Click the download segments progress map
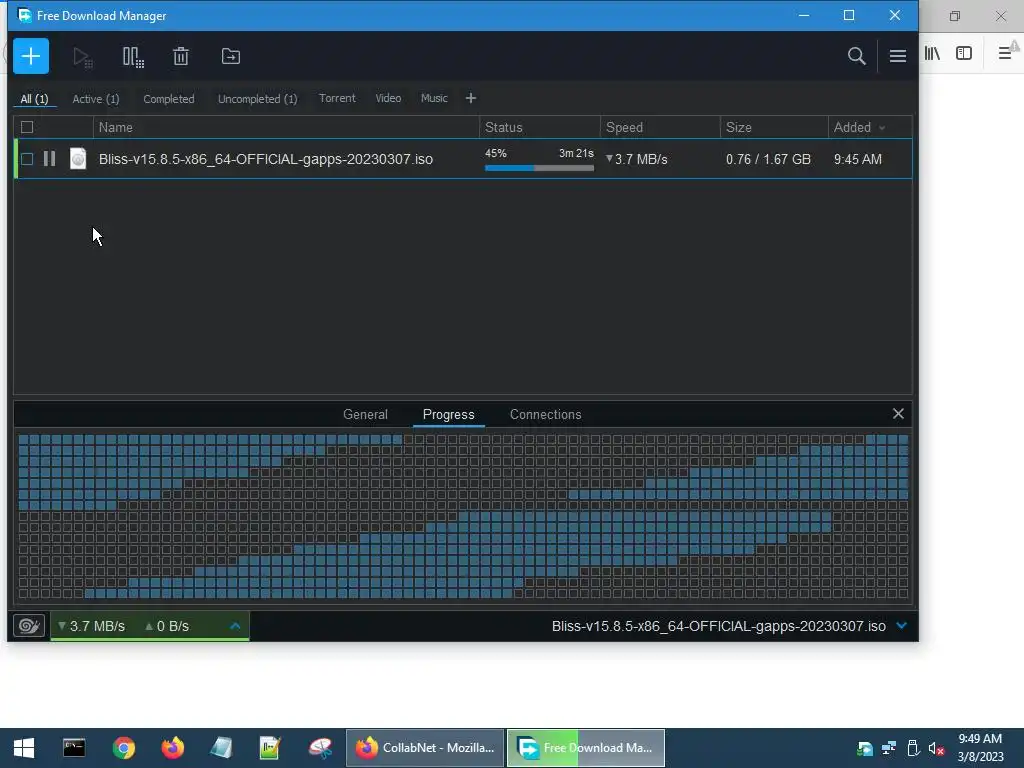The image size is (1024, 768). point(463,517)
